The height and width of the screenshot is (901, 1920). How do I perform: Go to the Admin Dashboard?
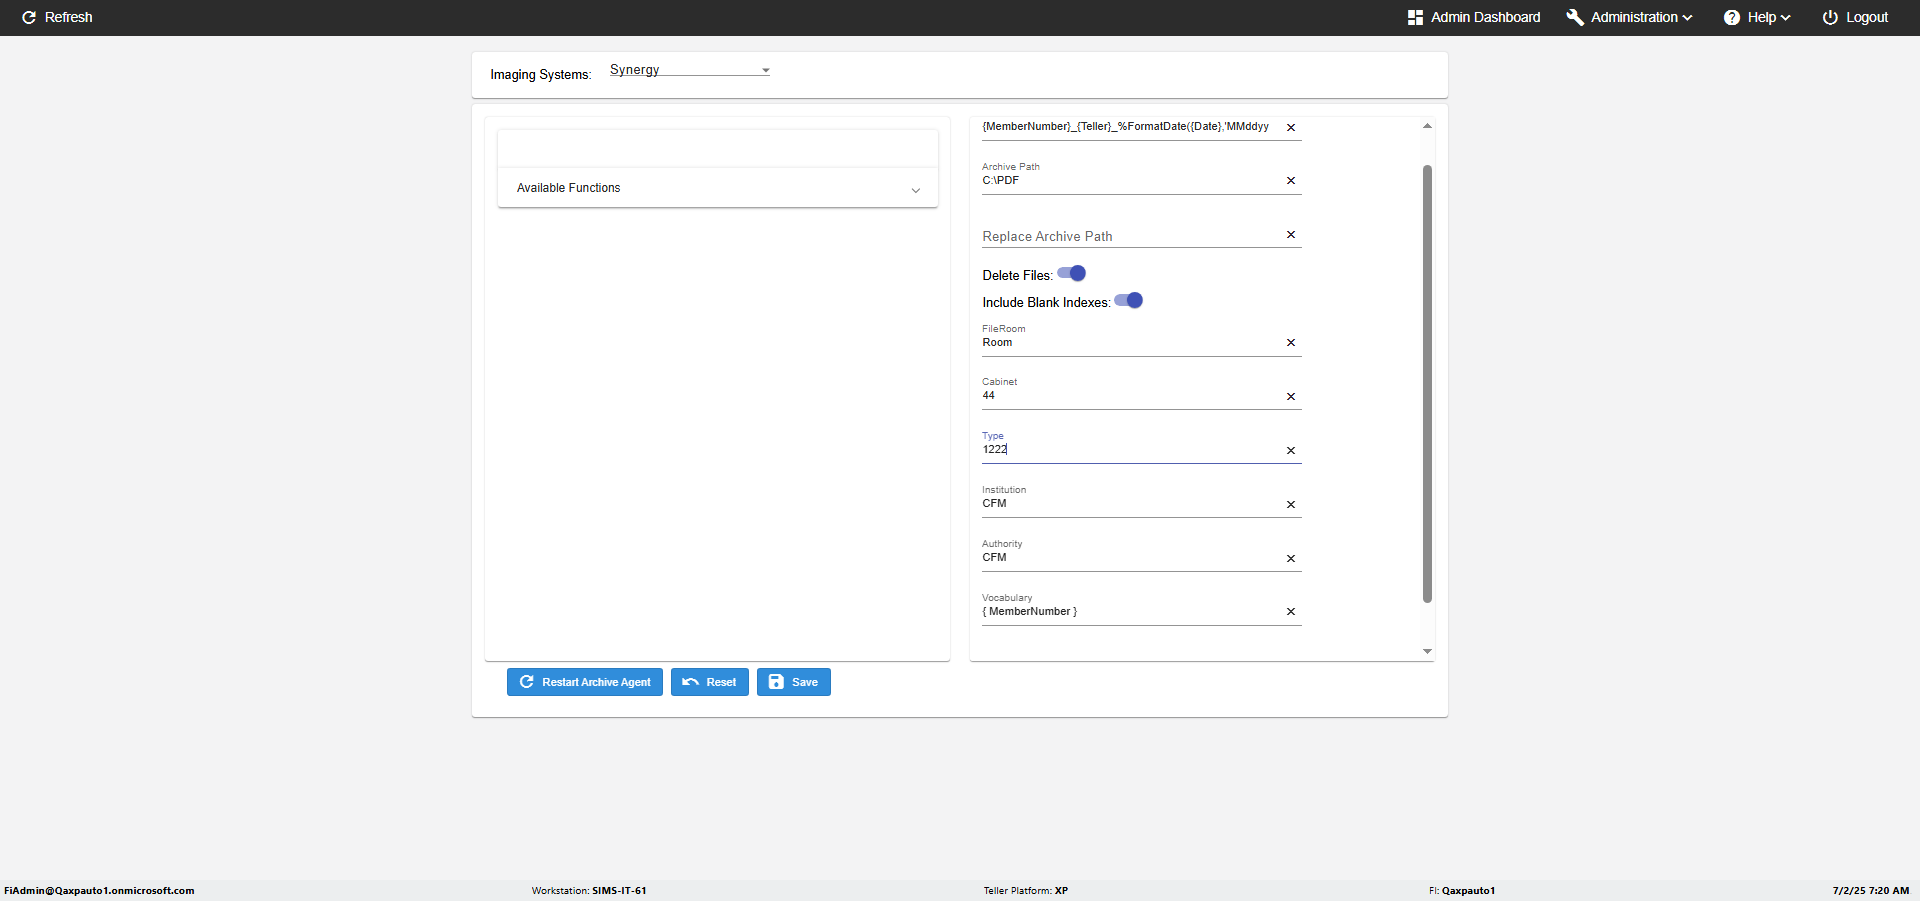[x=1474, y=17]
